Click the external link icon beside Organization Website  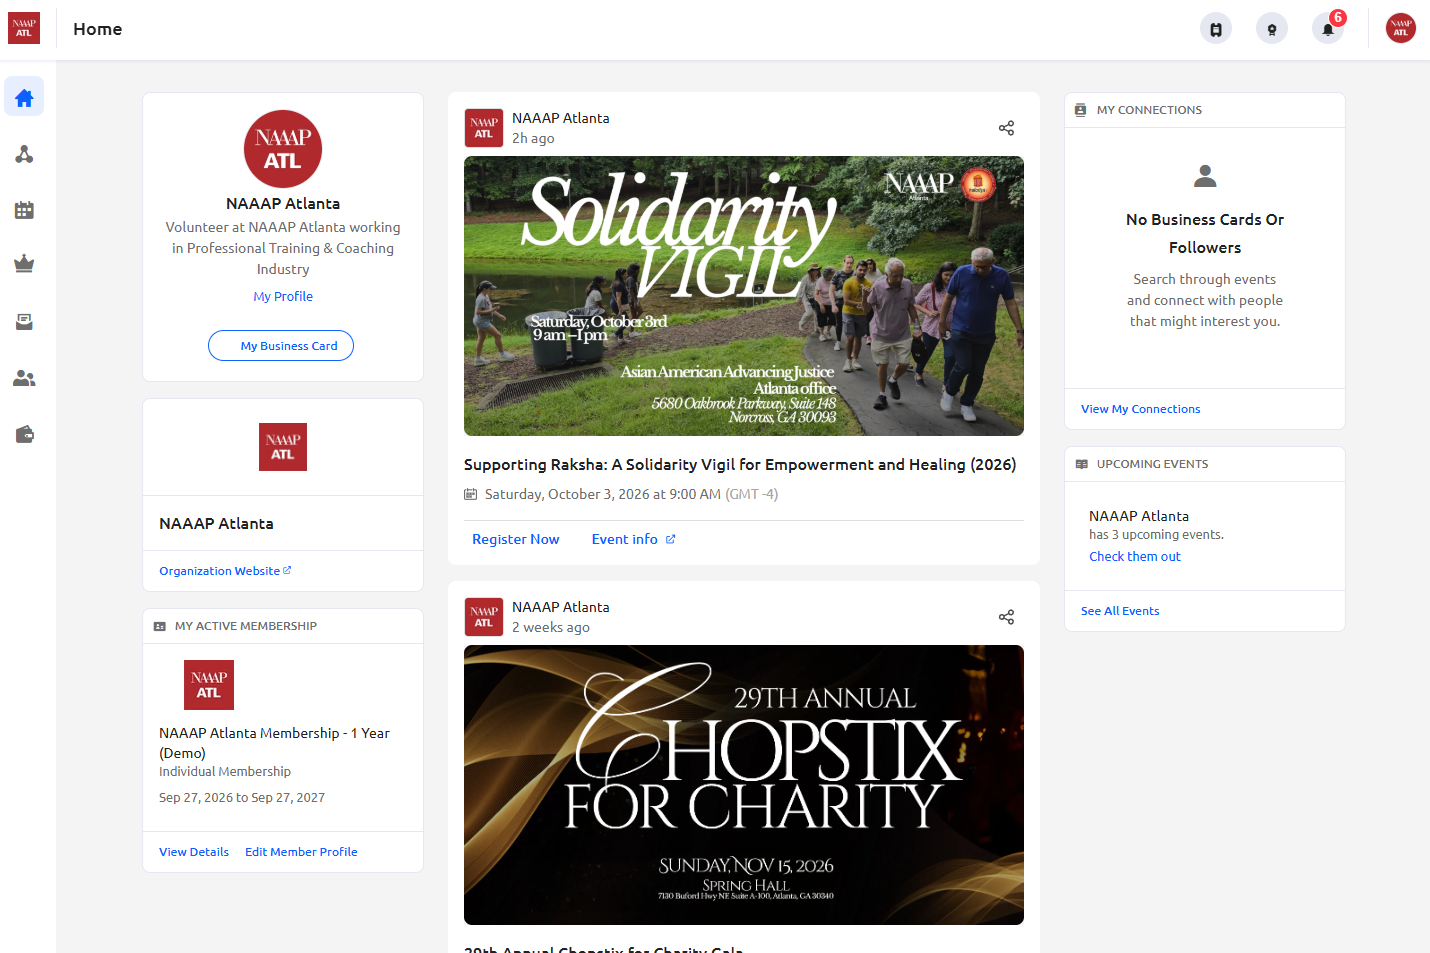pyautogui.click(x=287, y=570)
